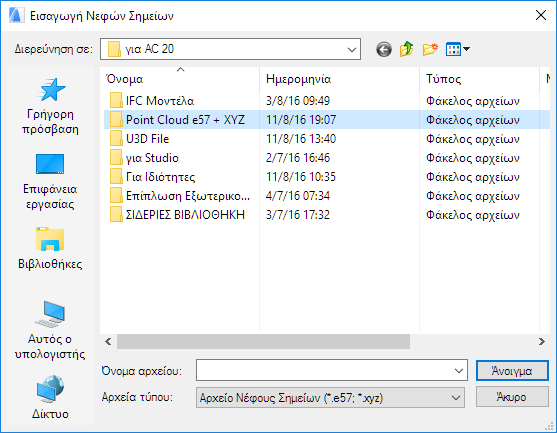The image size is (557, 433).
Task: Click folder icon of Επίπλωση Εξωτερικο...
Action: (x=116, y=196)
